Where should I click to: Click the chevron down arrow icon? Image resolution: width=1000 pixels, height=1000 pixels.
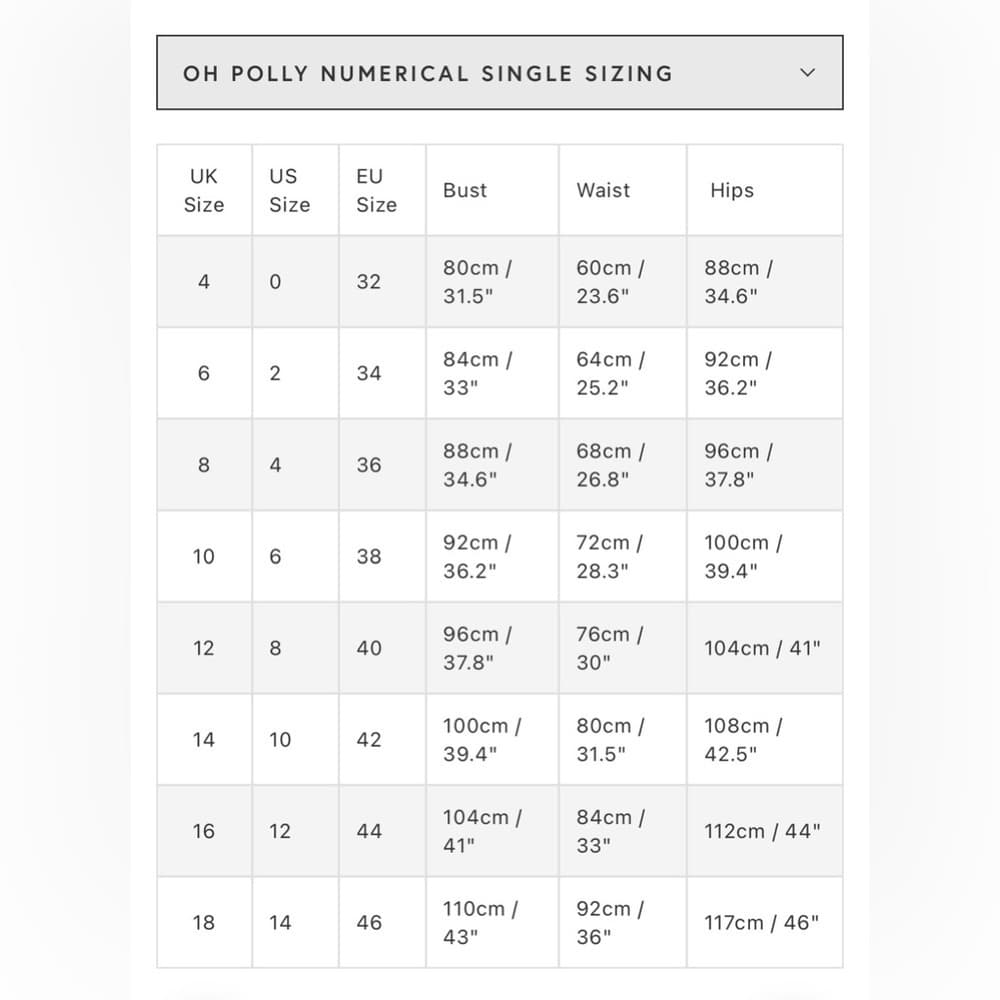click(807, 73)
